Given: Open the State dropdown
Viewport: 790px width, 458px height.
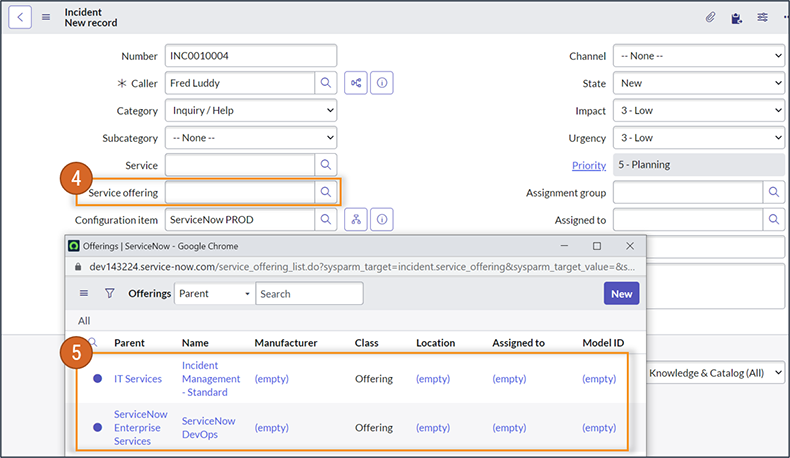Looking at the screenshot, I should pyautogui.click(x=699, y=83).
